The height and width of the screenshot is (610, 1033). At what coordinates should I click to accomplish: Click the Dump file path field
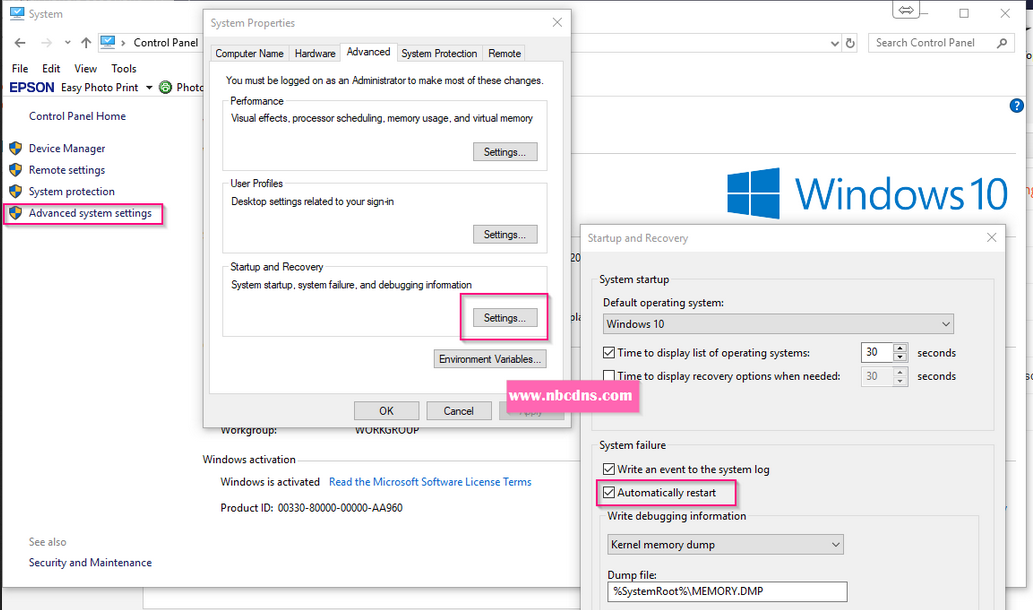point(727,591)
